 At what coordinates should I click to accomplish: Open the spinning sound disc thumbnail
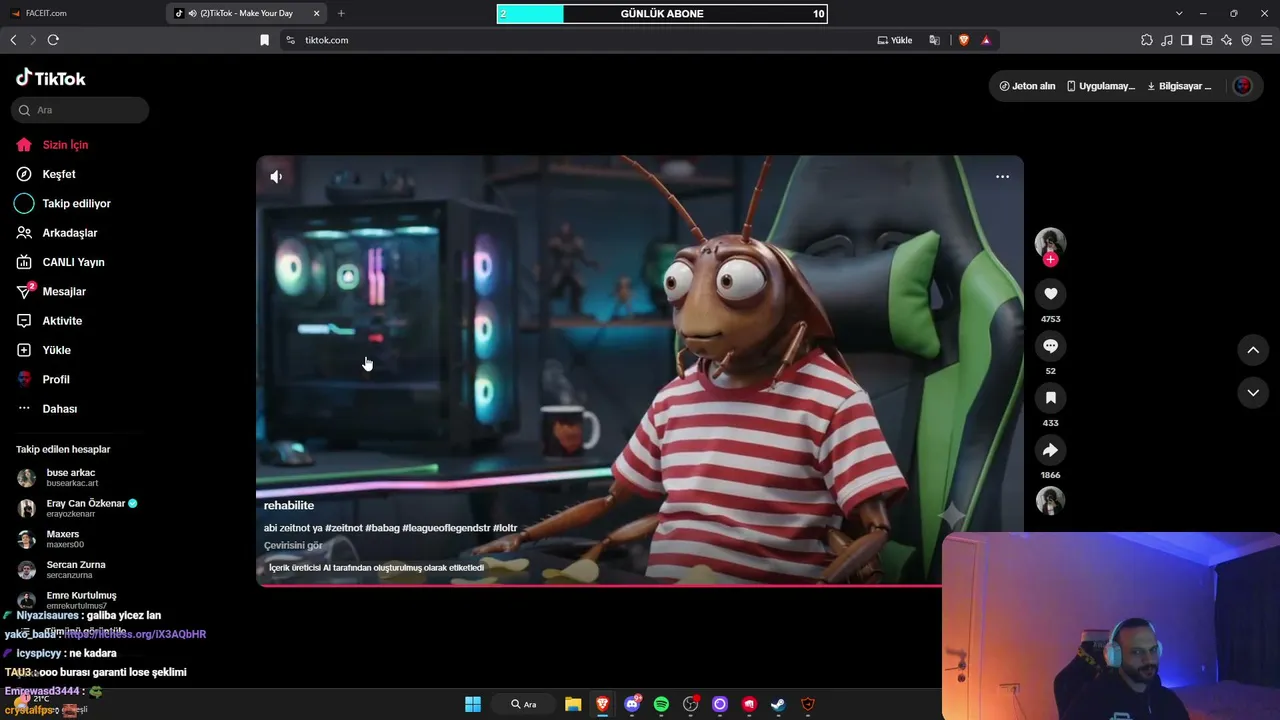coord(1050,500)
